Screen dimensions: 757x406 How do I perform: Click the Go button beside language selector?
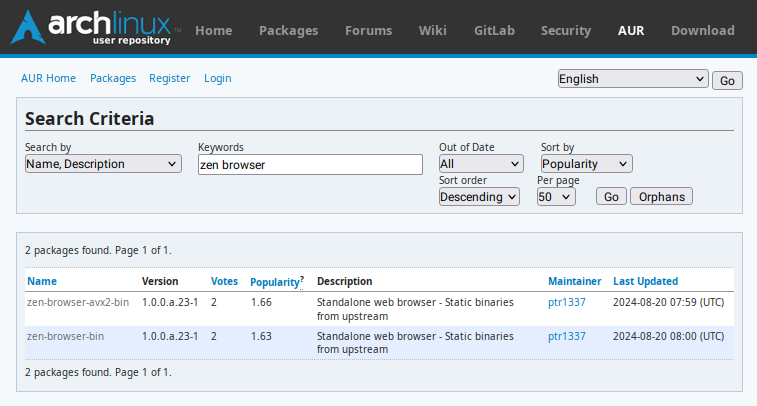[727, 81]
